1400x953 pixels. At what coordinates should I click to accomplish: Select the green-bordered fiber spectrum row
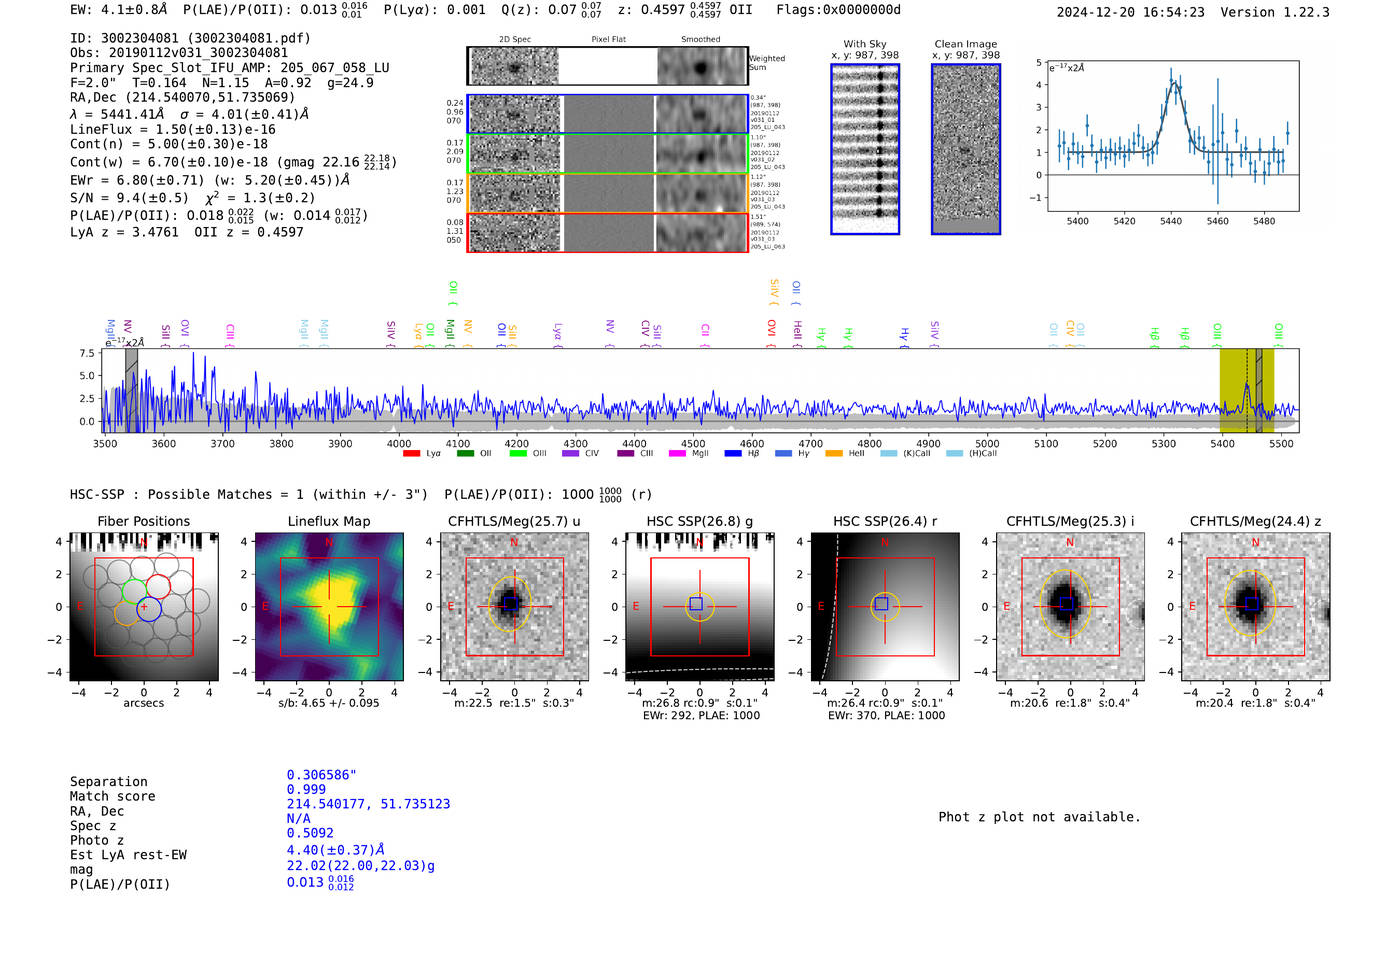608,154
